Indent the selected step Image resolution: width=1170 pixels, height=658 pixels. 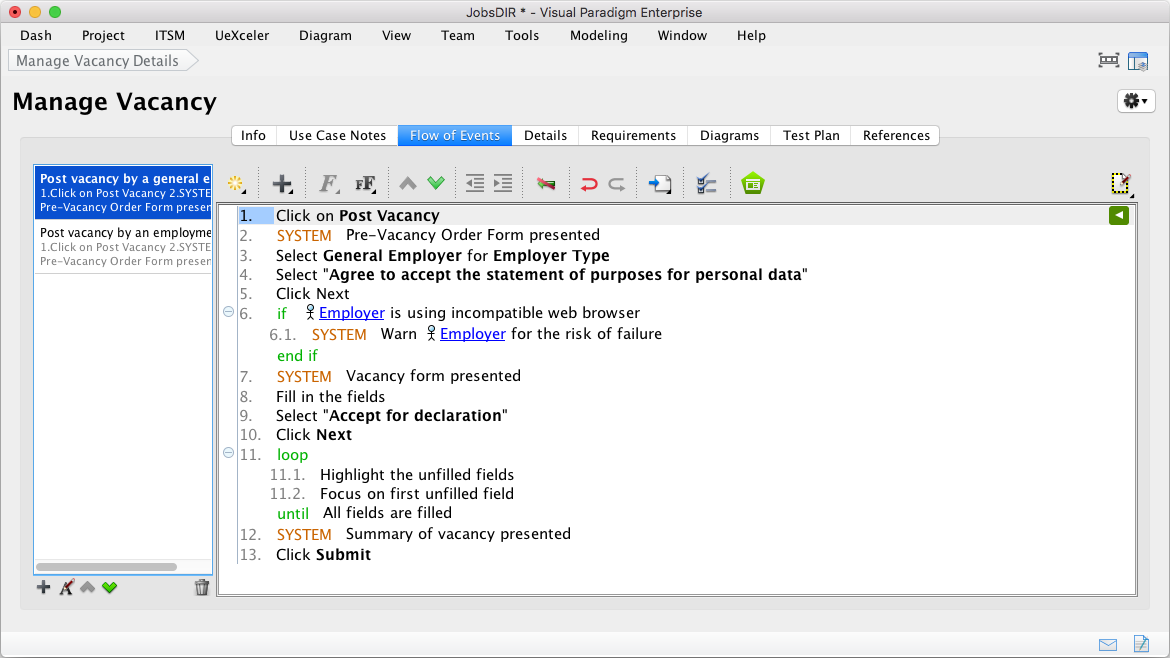502,182
